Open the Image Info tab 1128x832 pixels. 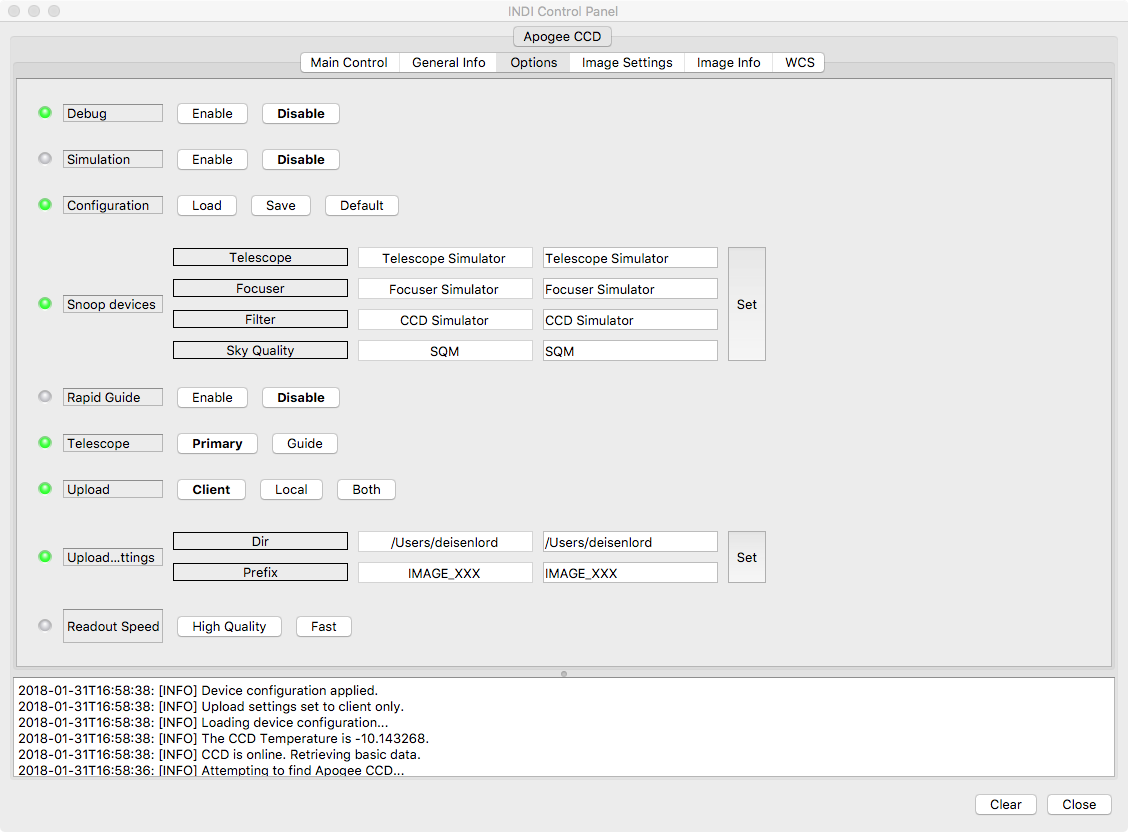click(729, 63)
